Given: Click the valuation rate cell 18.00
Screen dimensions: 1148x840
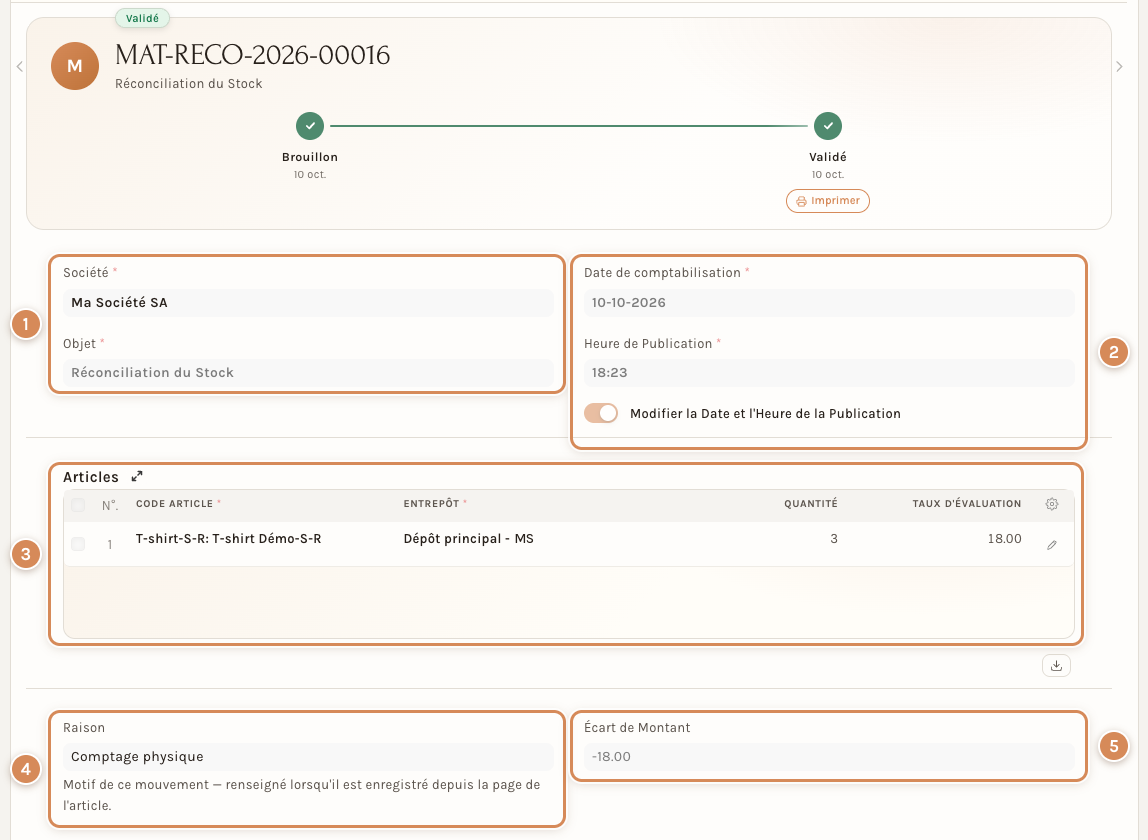Looking at the screenshot, I should click(x=1004, y=539).
